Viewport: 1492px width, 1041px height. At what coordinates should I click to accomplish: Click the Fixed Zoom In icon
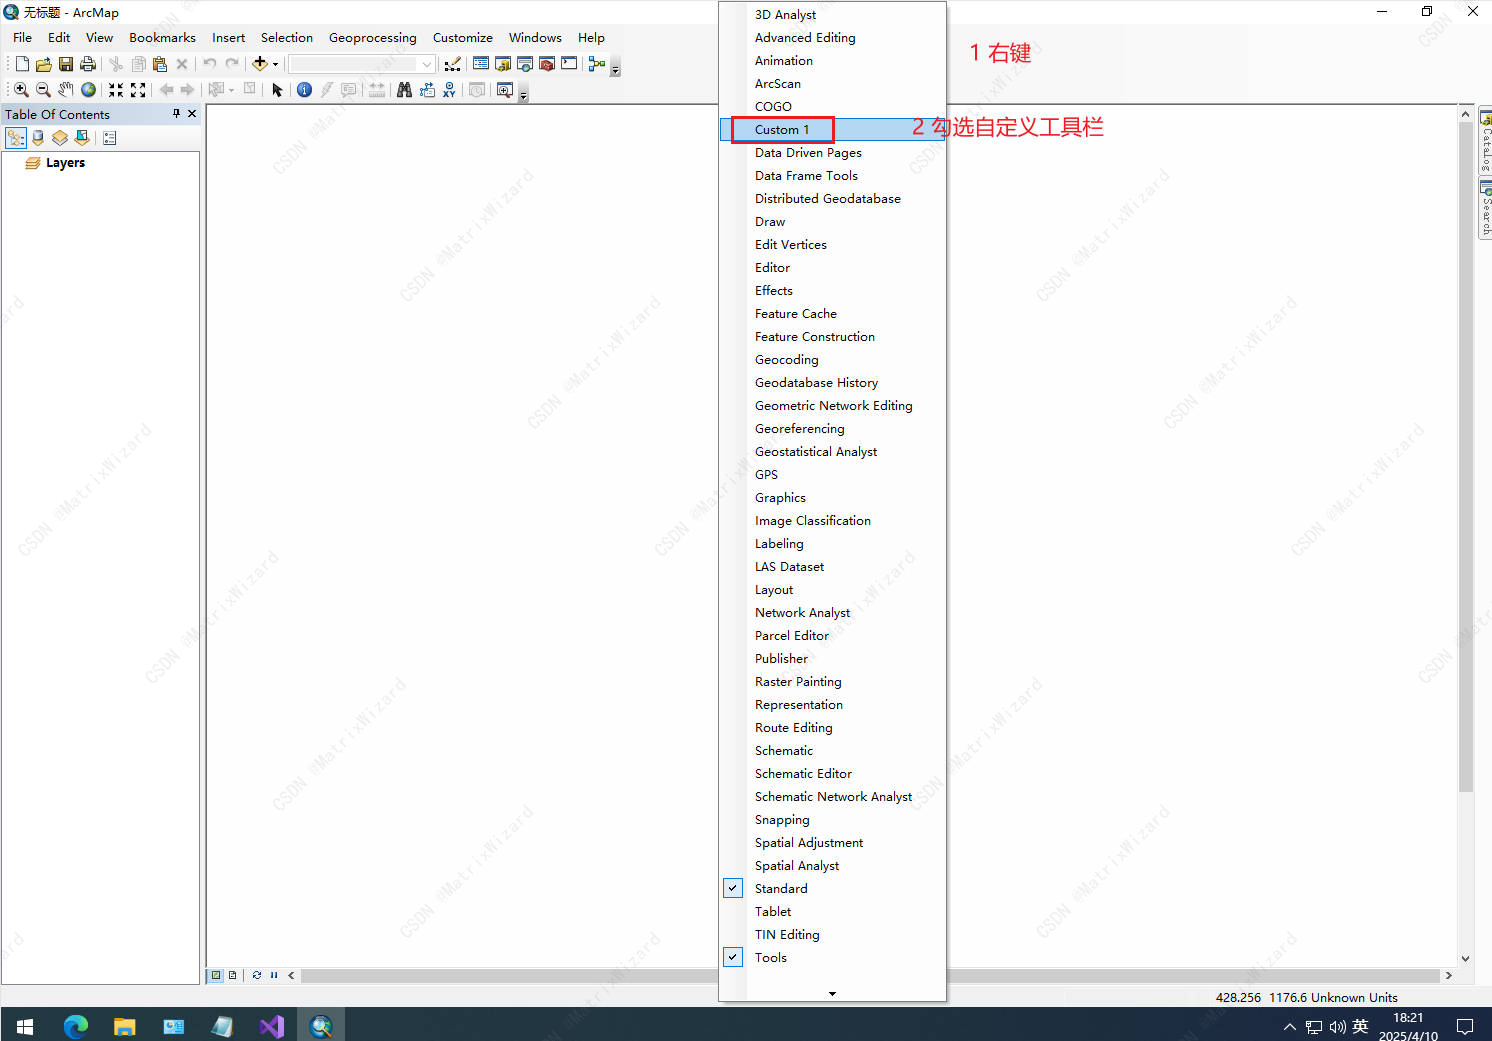(x=116, y=90)
